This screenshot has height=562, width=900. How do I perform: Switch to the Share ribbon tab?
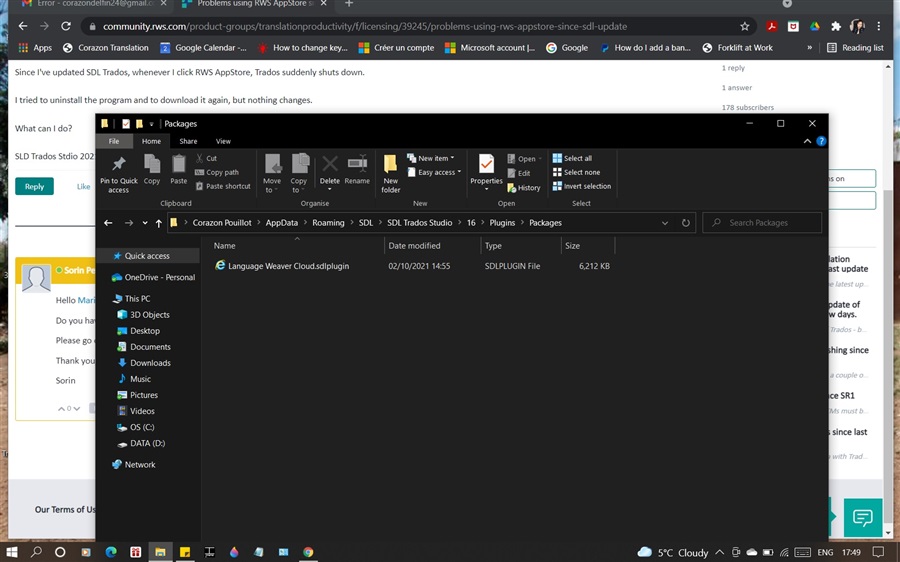tap(188, 141)
